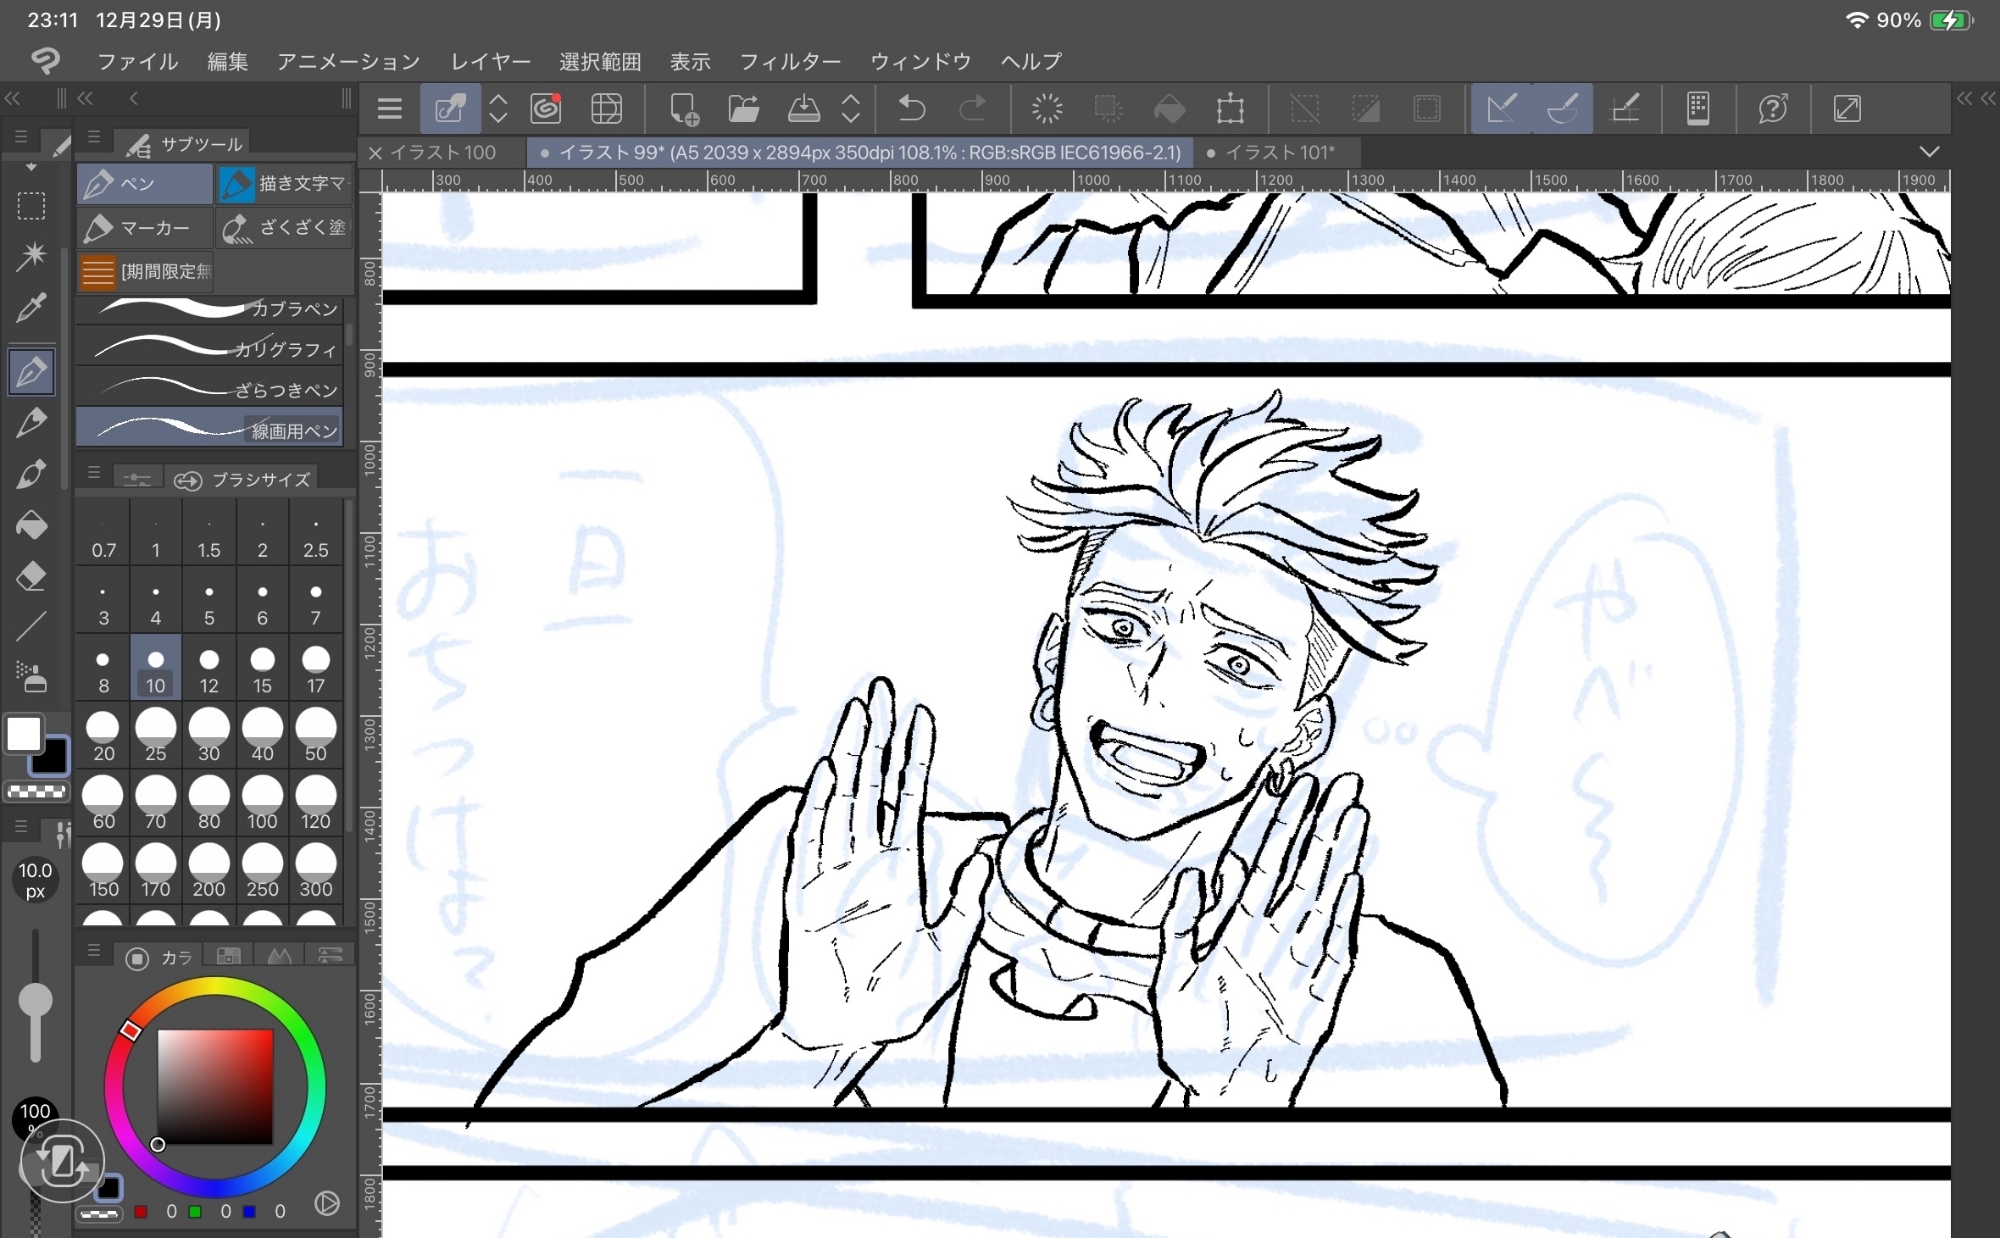Select the Fill bucket tool
The height and width of the screenshot is (1238, 2000).
point(31,525)
